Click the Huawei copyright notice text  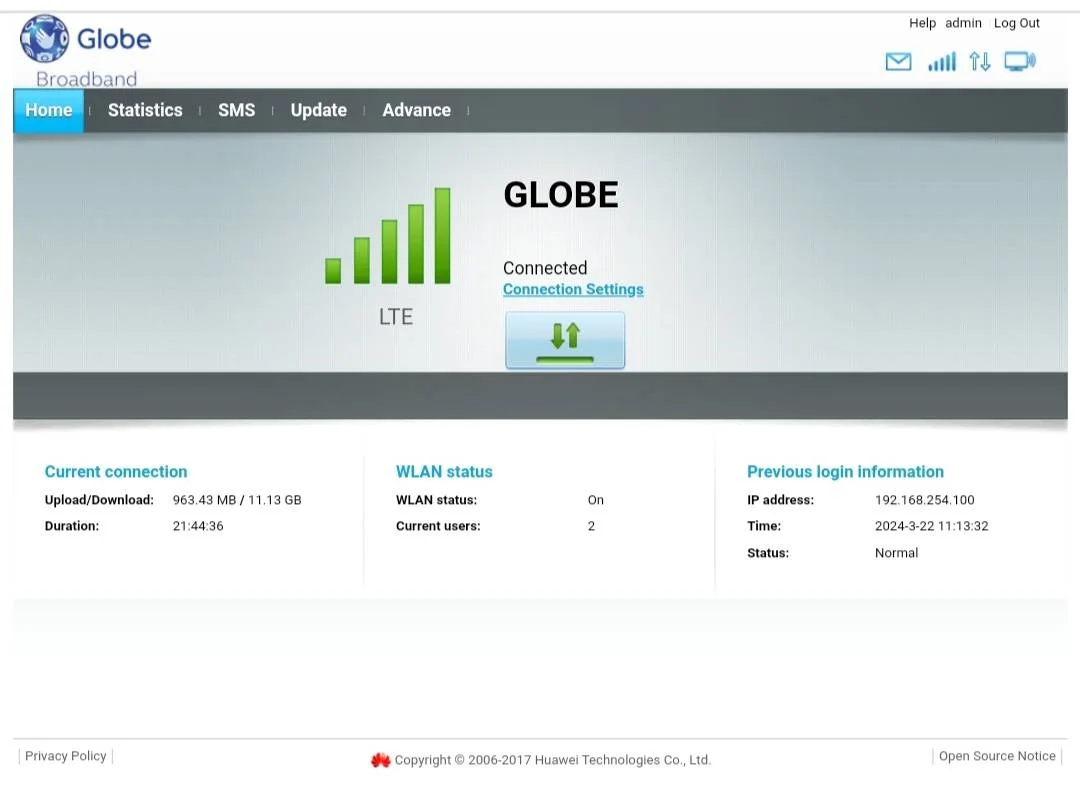pos(552,760)
